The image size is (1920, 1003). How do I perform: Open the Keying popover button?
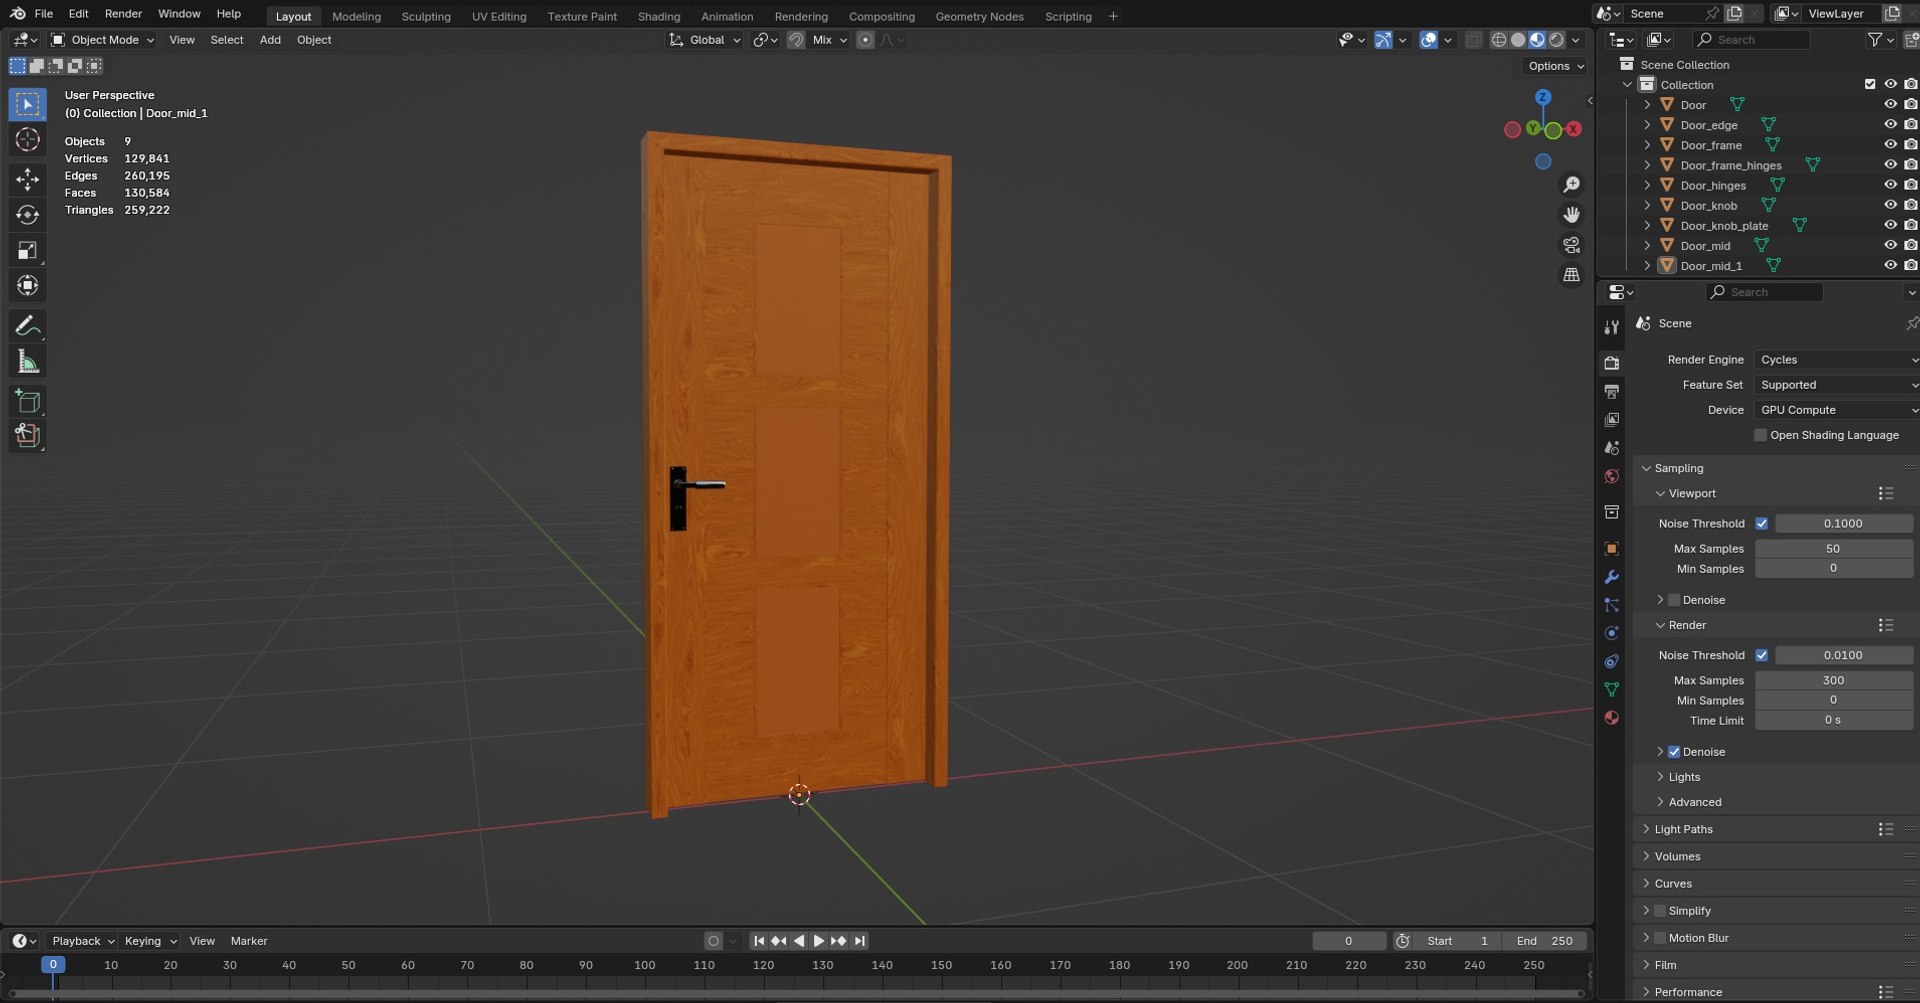(x=150, y=941)
